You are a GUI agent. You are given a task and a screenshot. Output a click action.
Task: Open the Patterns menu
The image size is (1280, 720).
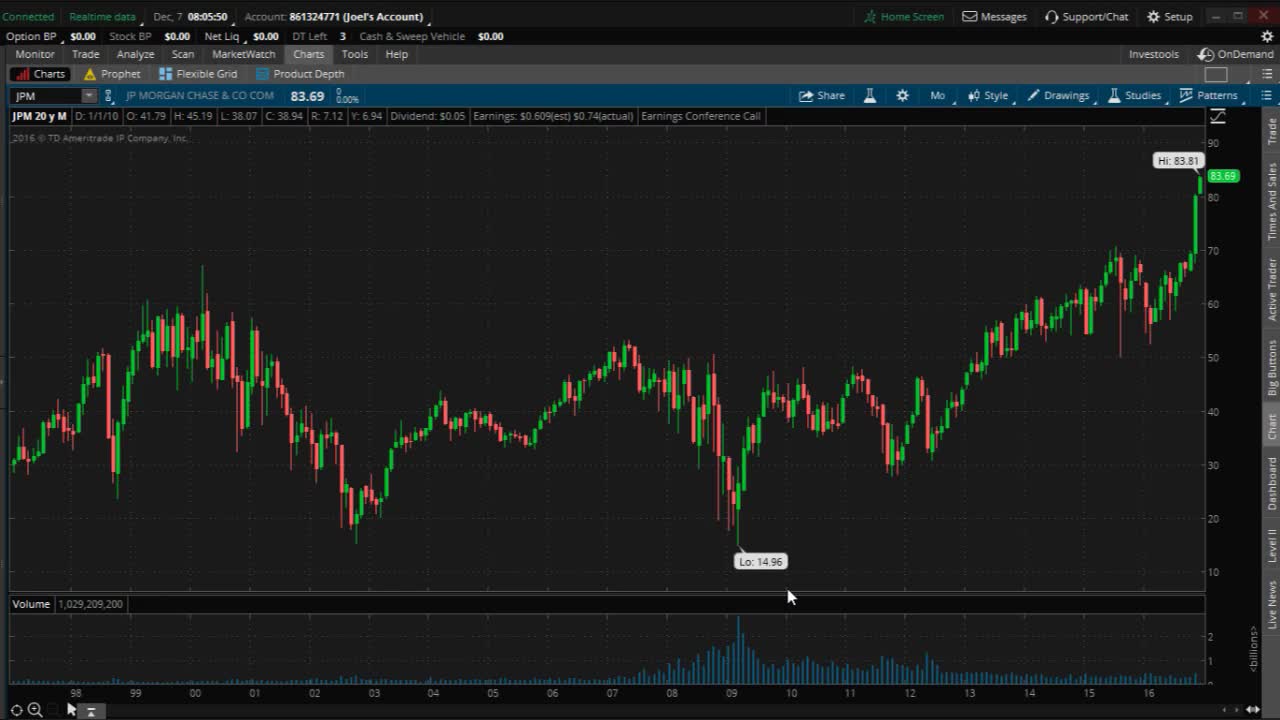click(1209, 96)
